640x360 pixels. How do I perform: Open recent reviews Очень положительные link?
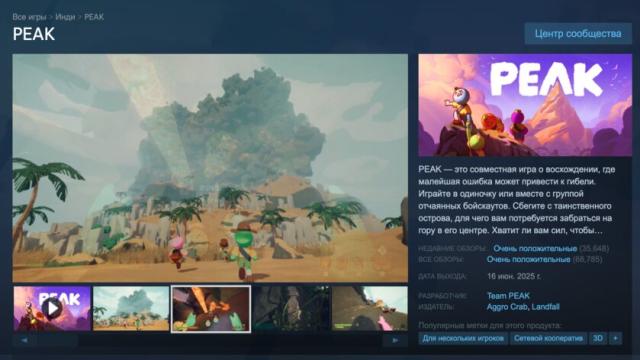[x=535, y=249]
